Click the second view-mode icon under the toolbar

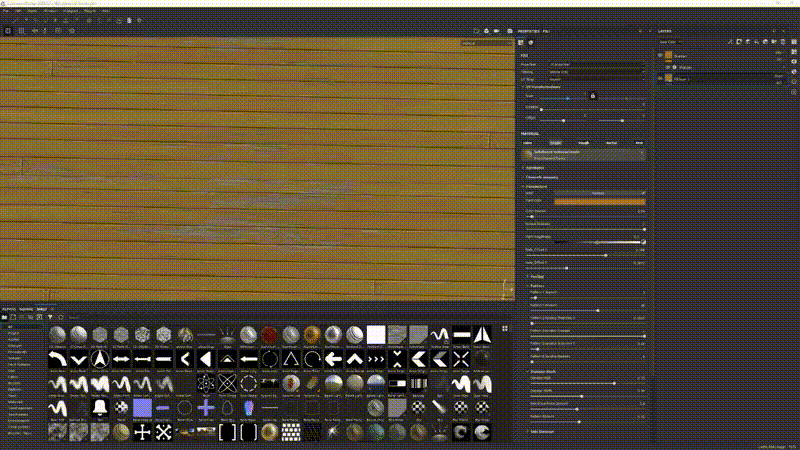point(21,31)
